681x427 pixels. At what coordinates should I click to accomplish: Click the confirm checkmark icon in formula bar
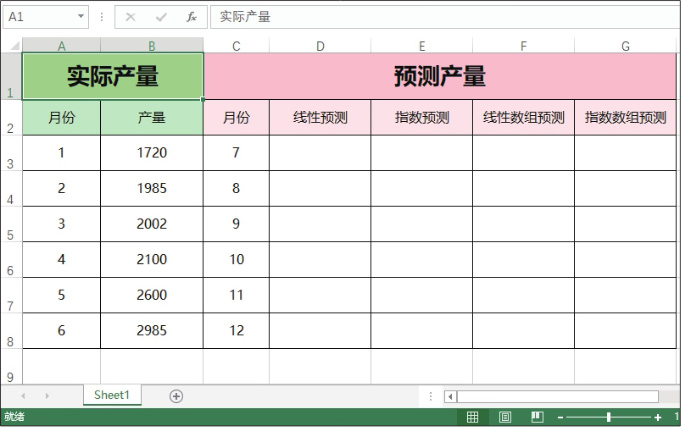pyautogui.click(x=161, y=17)
